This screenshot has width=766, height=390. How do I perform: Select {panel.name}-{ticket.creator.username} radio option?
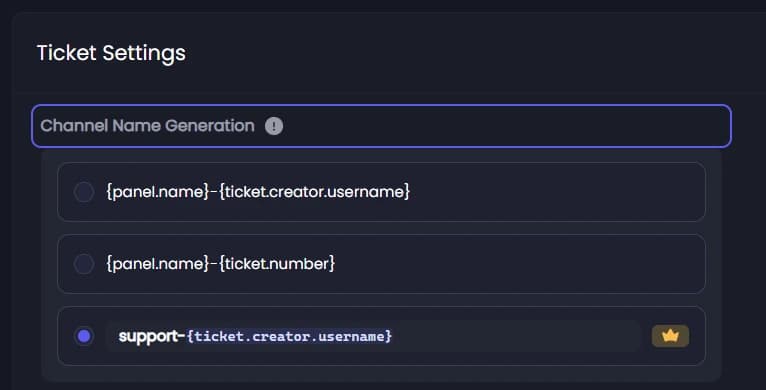[x=84, y=192]
